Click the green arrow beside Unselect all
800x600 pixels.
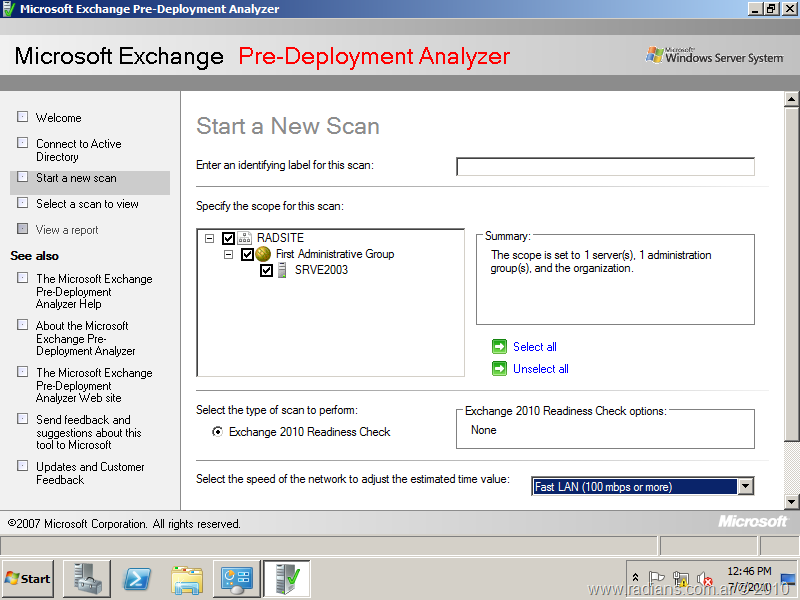pyautogui.click(x=499, y=369)
